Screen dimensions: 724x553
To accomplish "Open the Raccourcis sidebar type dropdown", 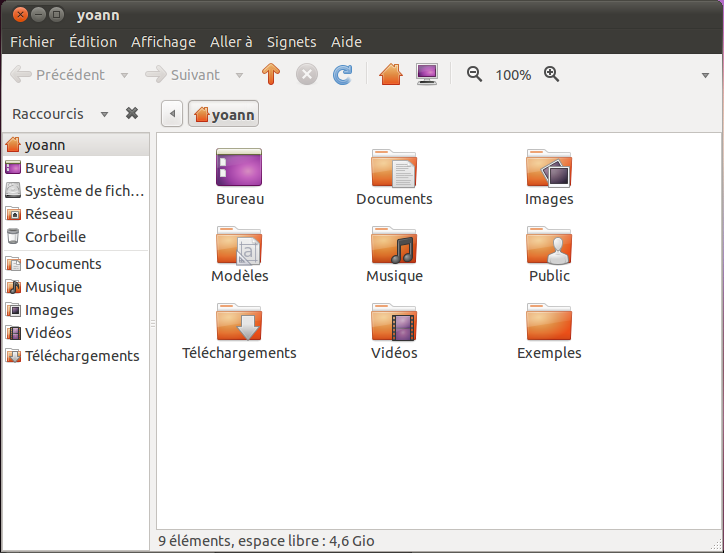I will pos(104,114).
